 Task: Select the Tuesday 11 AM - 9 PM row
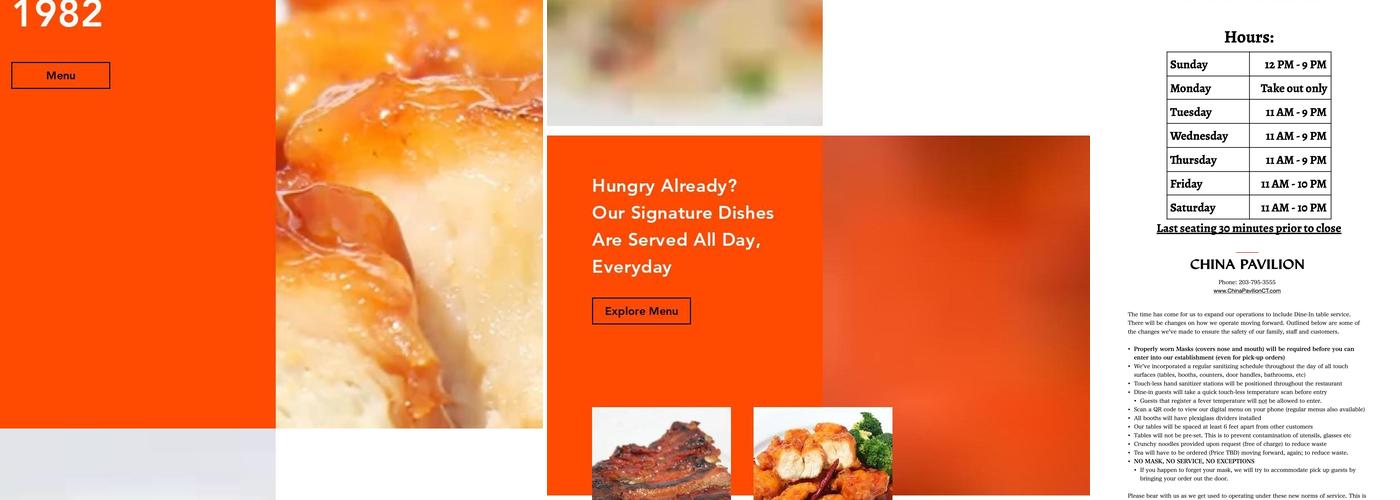[1249, 112]
